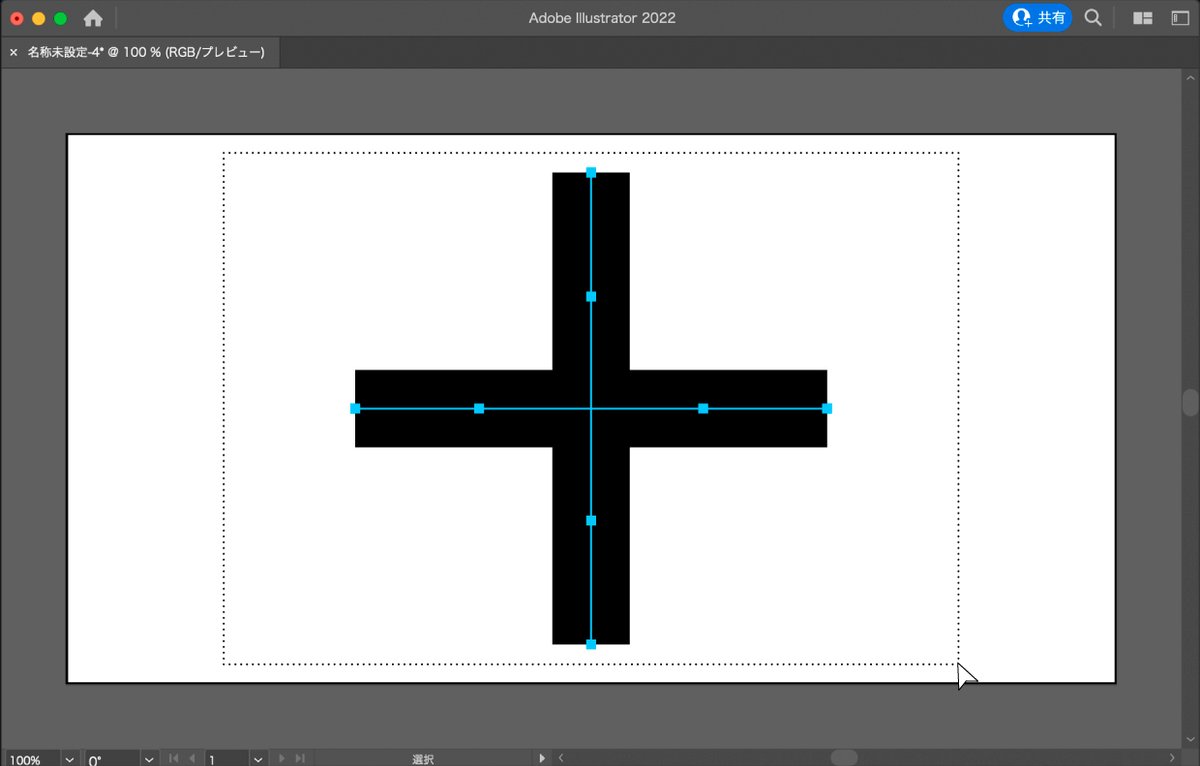
Task: Open the zoom level dropdown arrow
Action: click(x=70, y=759)
